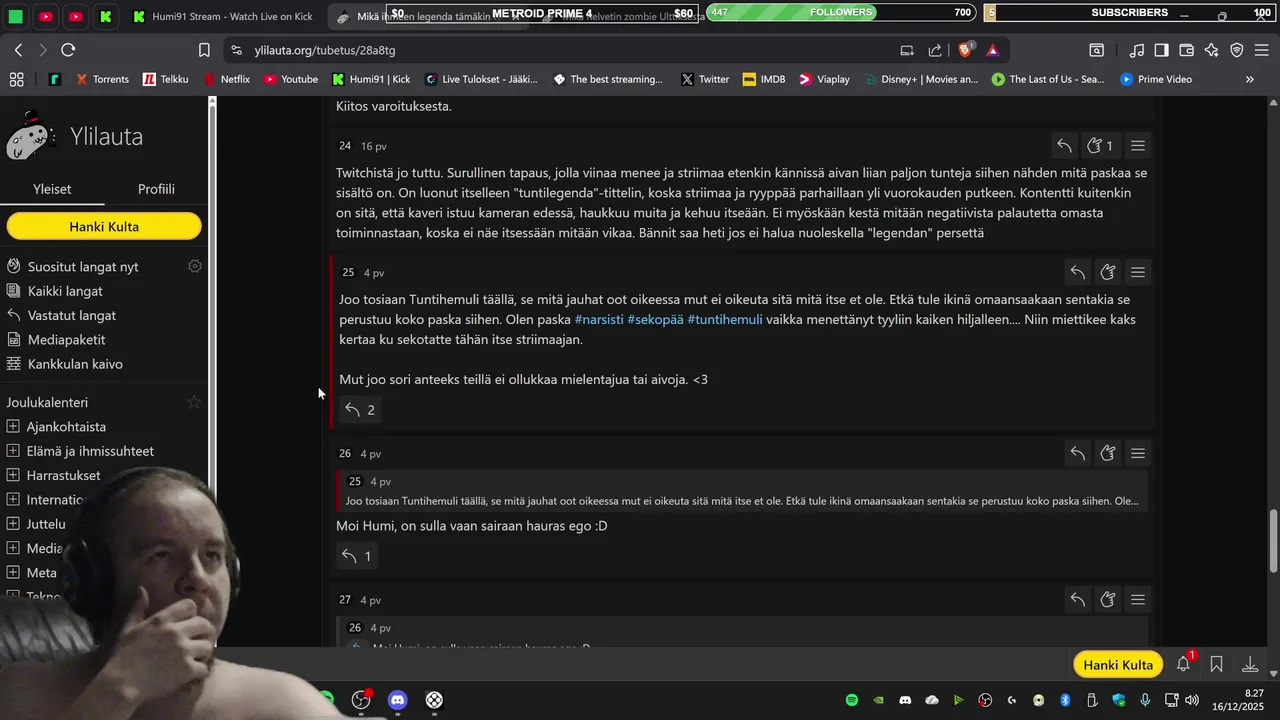This screenshot has width=1280, height=720.
Task: Open the Brave Wallet icon
Action: click(x=1187, y=50)
